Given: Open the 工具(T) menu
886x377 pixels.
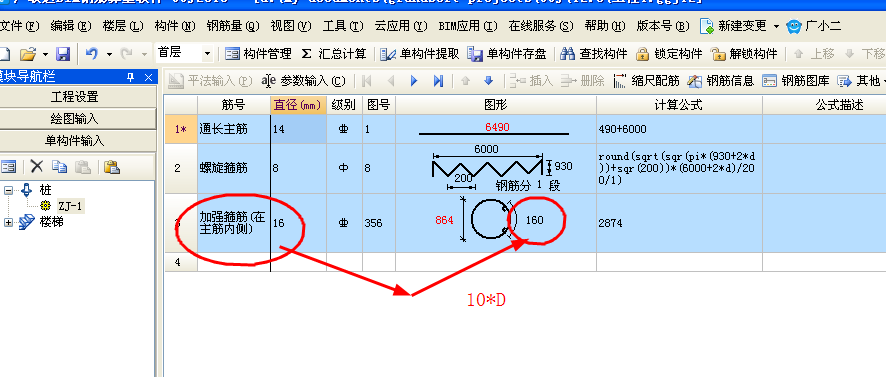Looking at the screenshot, I should [343, 26].
